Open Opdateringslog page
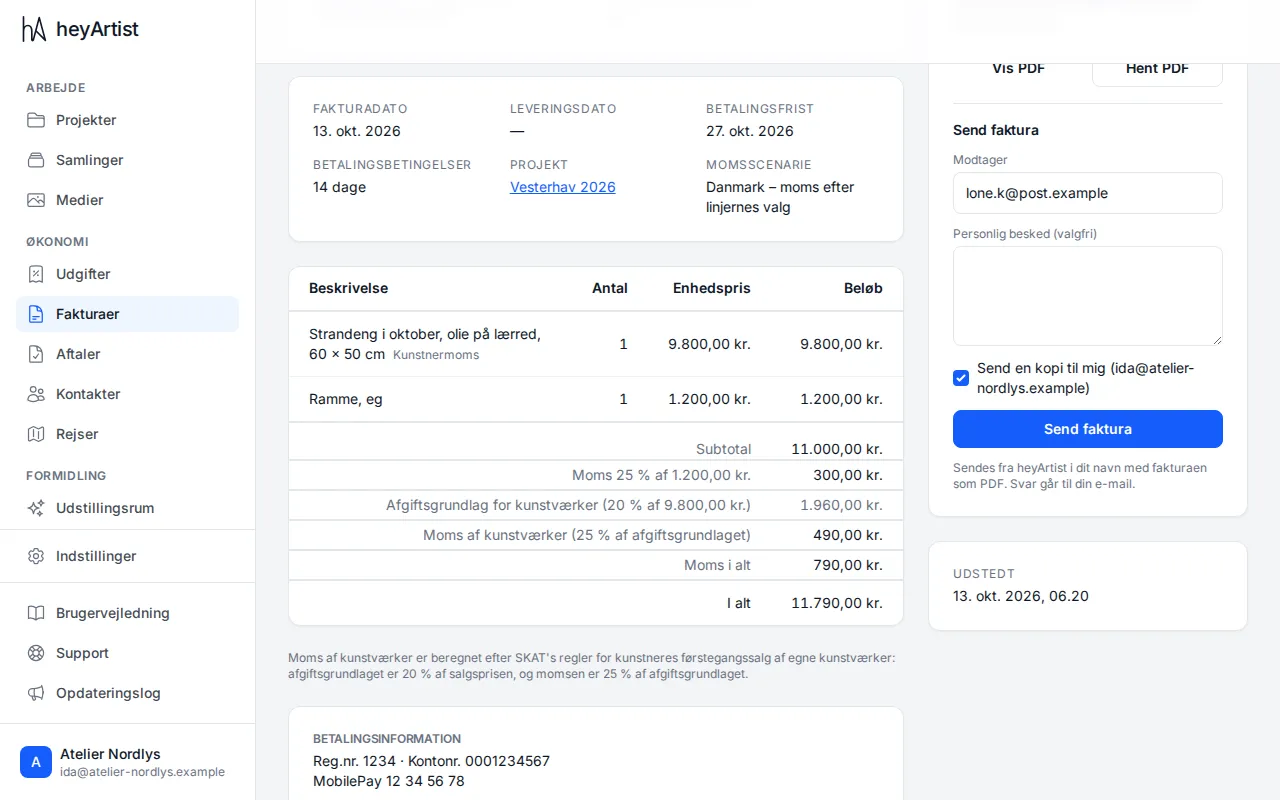The width and height of the screenshot is (1280, 800). pos(127,693)
